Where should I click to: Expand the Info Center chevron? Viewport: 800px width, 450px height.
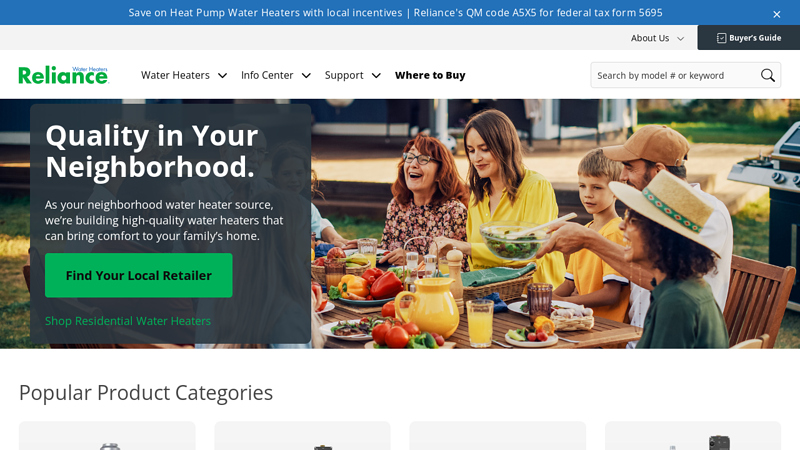point(306,76)
